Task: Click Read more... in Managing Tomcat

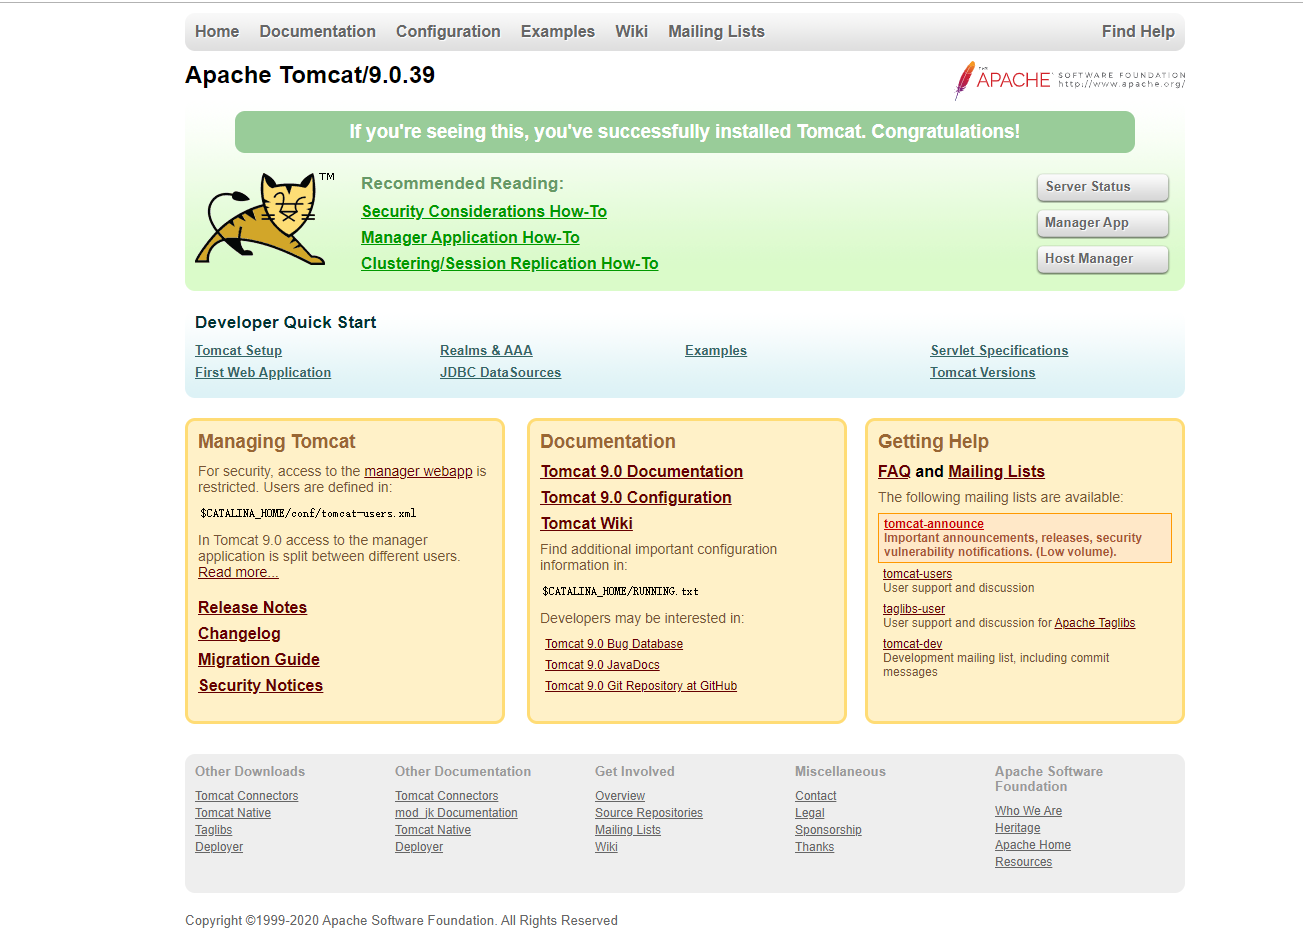Action: tap(238, 572)
